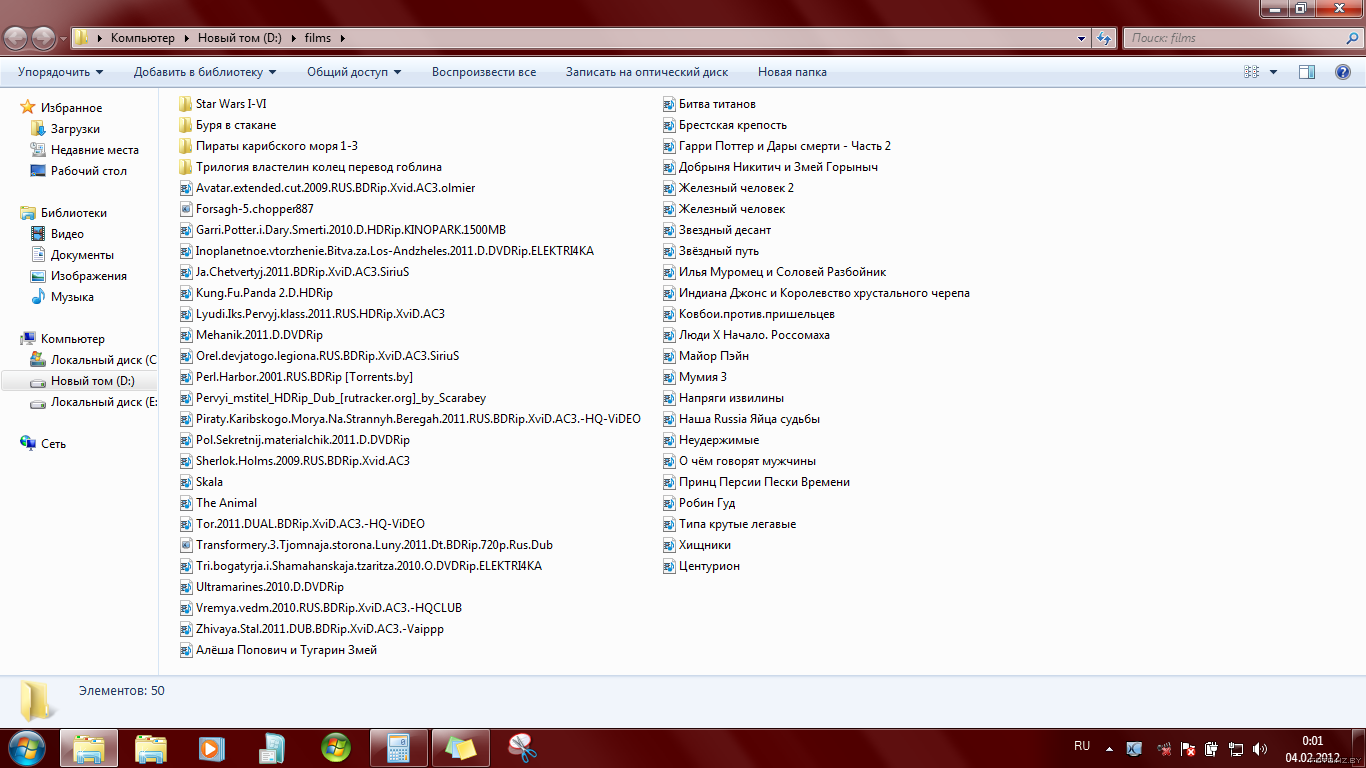Click the video icon of Битва титанов
The height and width of the screenshot is (768, 1366).
click(670, 104)
